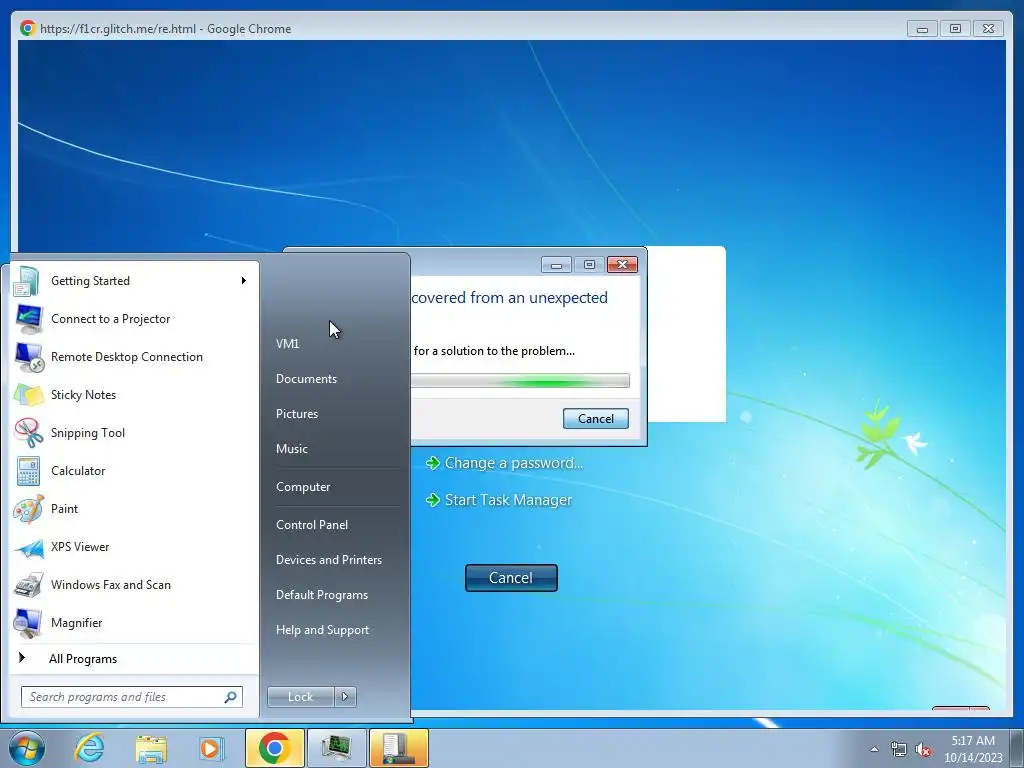Launch Connect to a Projector

pyautogui.click(x=134, y=319)
